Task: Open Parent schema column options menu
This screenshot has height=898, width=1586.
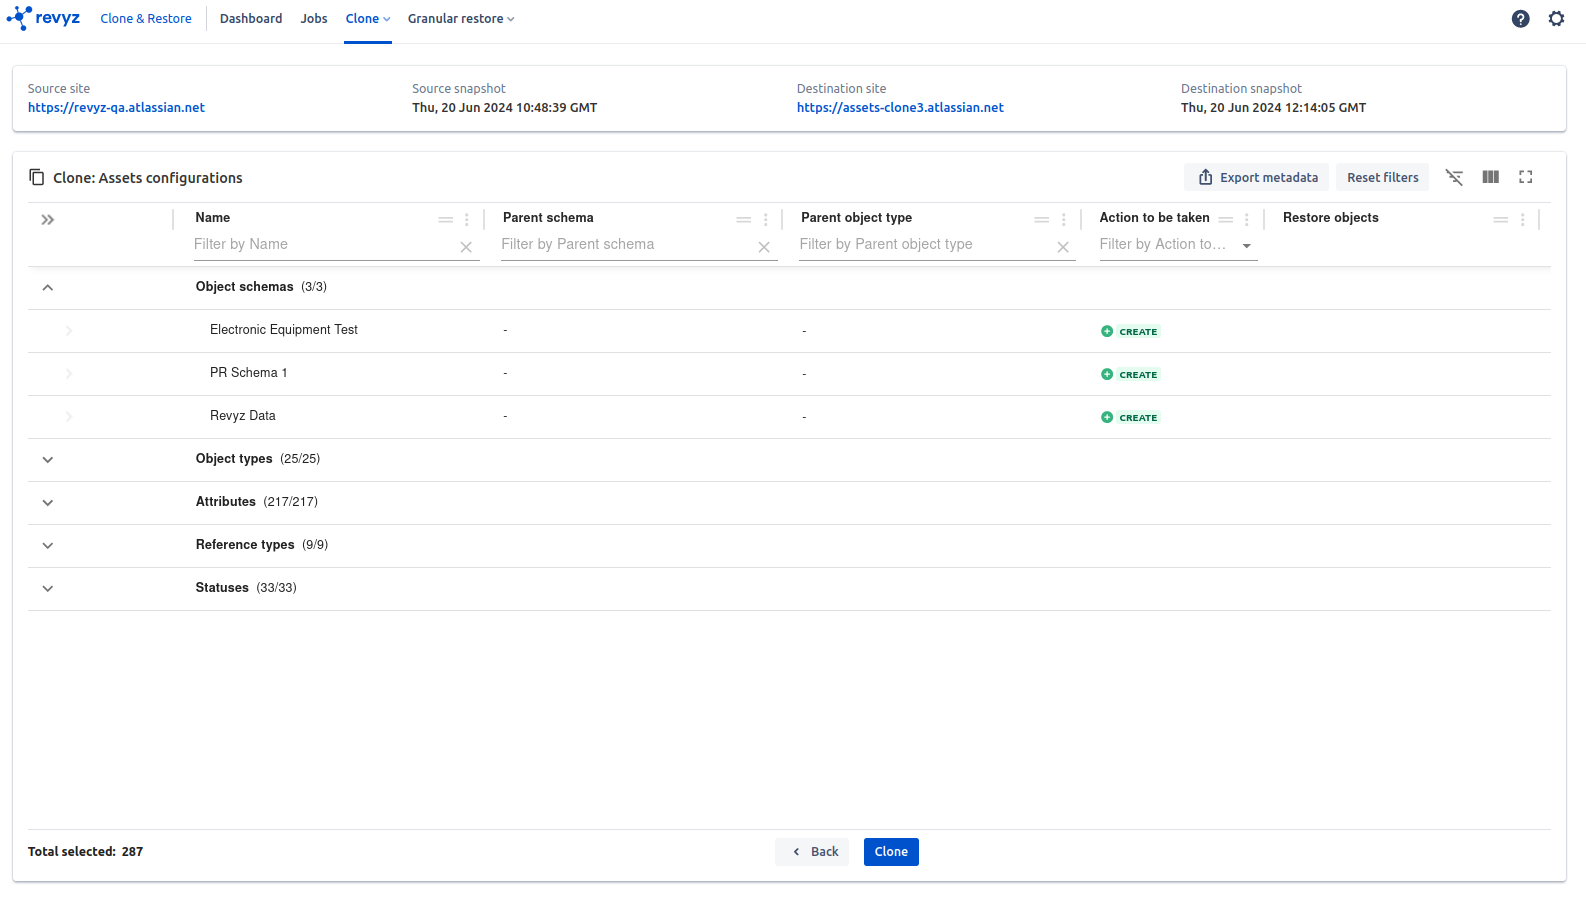Action: (x=765, y=220)
